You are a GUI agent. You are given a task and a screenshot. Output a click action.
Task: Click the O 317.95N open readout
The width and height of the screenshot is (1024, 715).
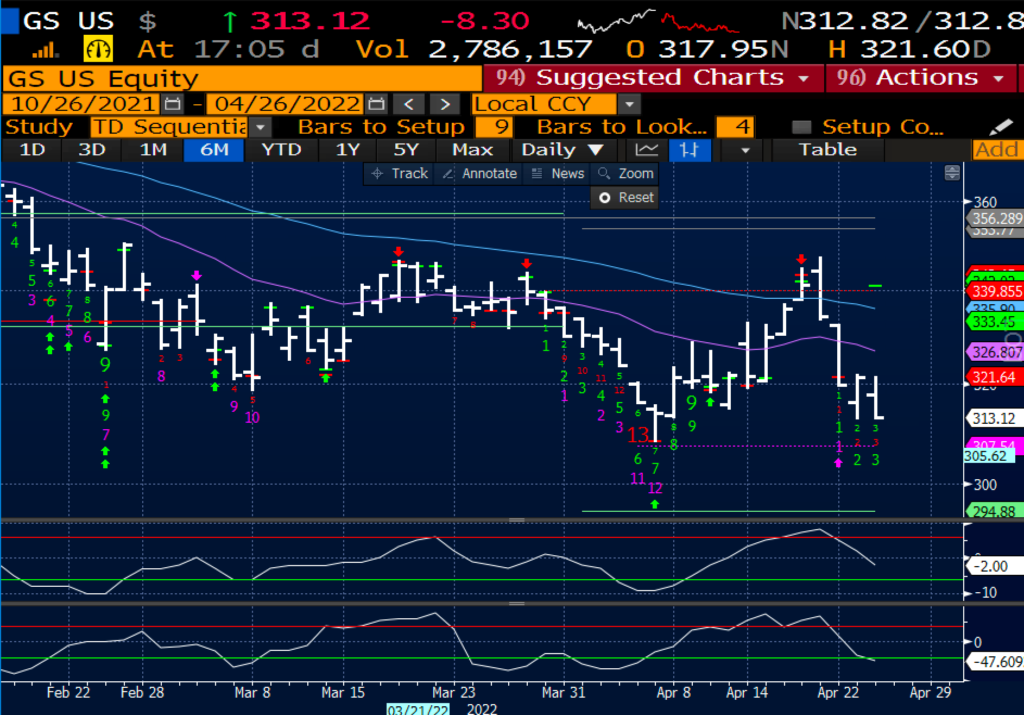tap(707, 49)
